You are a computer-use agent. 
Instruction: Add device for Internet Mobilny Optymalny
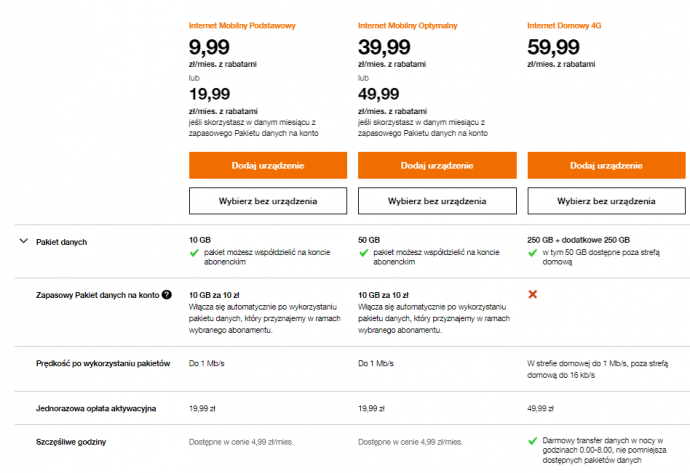coord(437,165)
